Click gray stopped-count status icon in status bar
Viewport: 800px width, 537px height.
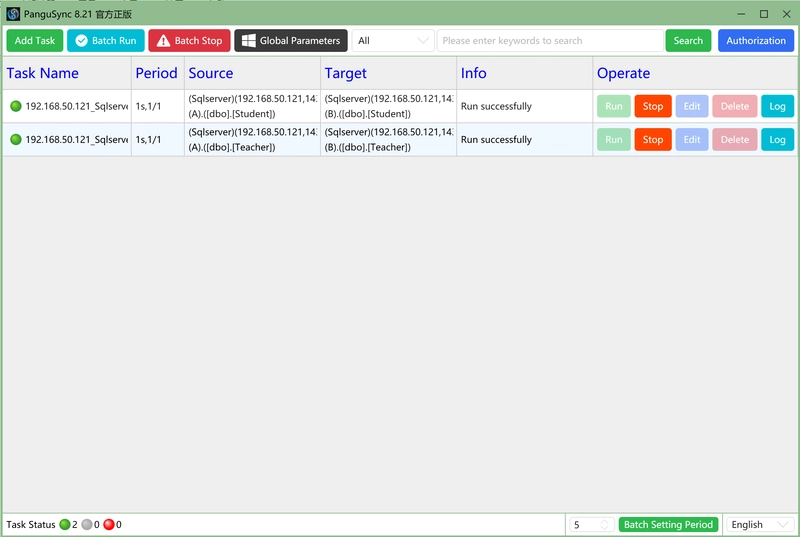point(87,525)
